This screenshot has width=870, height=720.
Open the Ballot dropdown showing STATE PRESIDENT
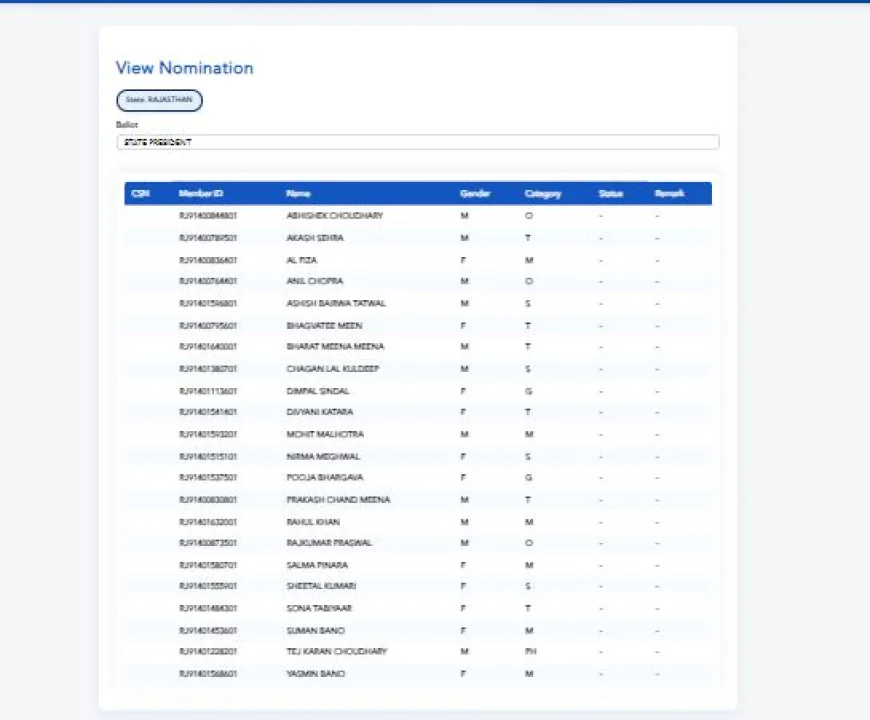click(417, 143)
